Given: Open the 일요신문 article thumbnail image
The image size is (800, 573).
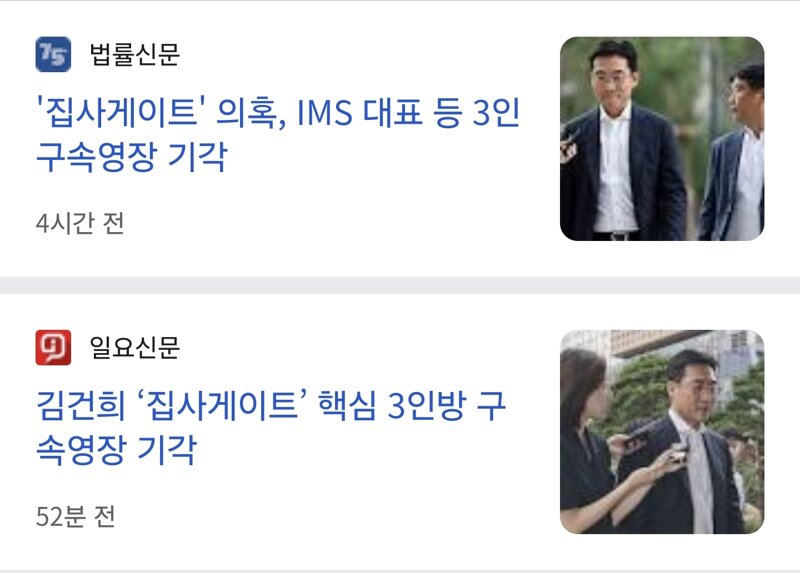Looking at the screenshot, I should coord(662,432).
